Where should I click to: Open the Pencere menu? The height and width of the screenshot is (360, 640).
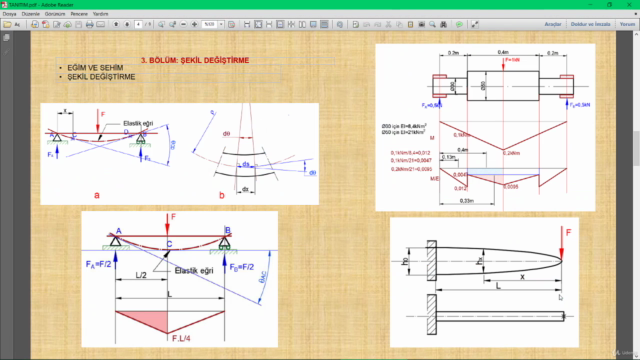click(x=79, y=14)
